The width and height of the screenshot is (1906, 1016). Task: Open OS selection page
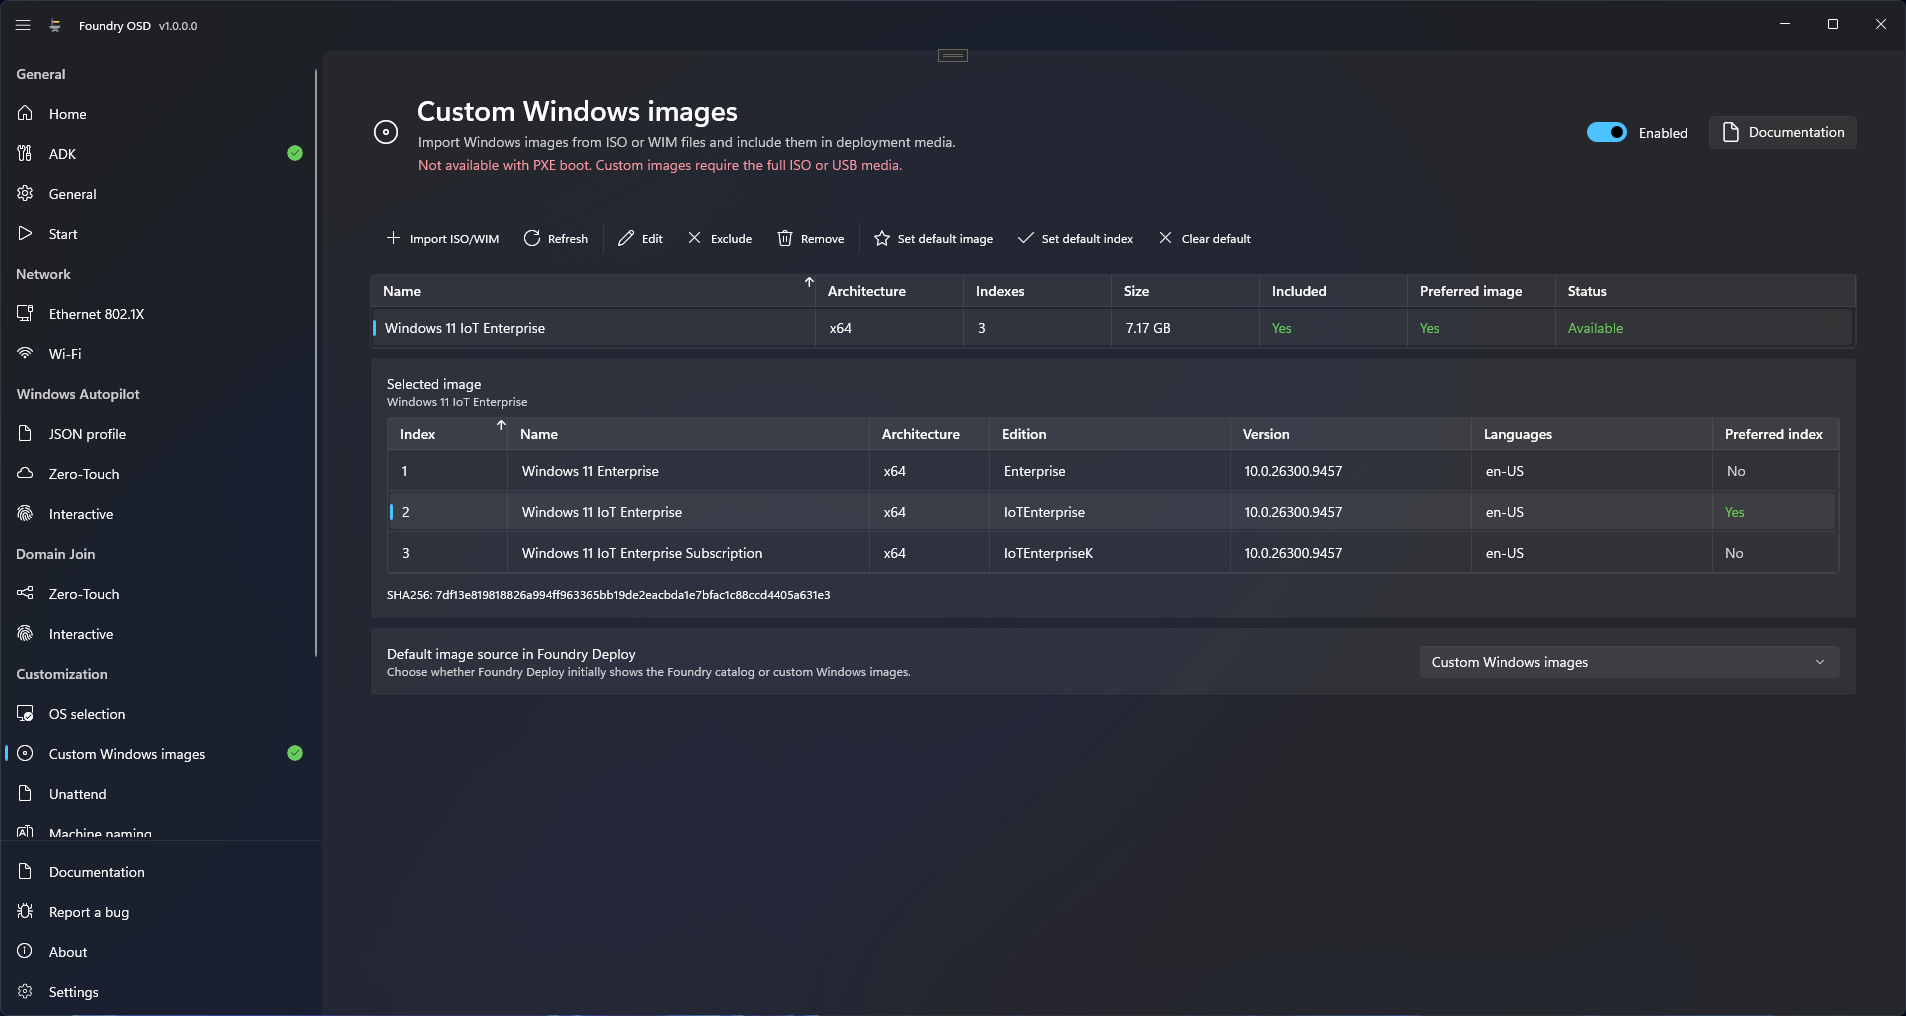160,714
